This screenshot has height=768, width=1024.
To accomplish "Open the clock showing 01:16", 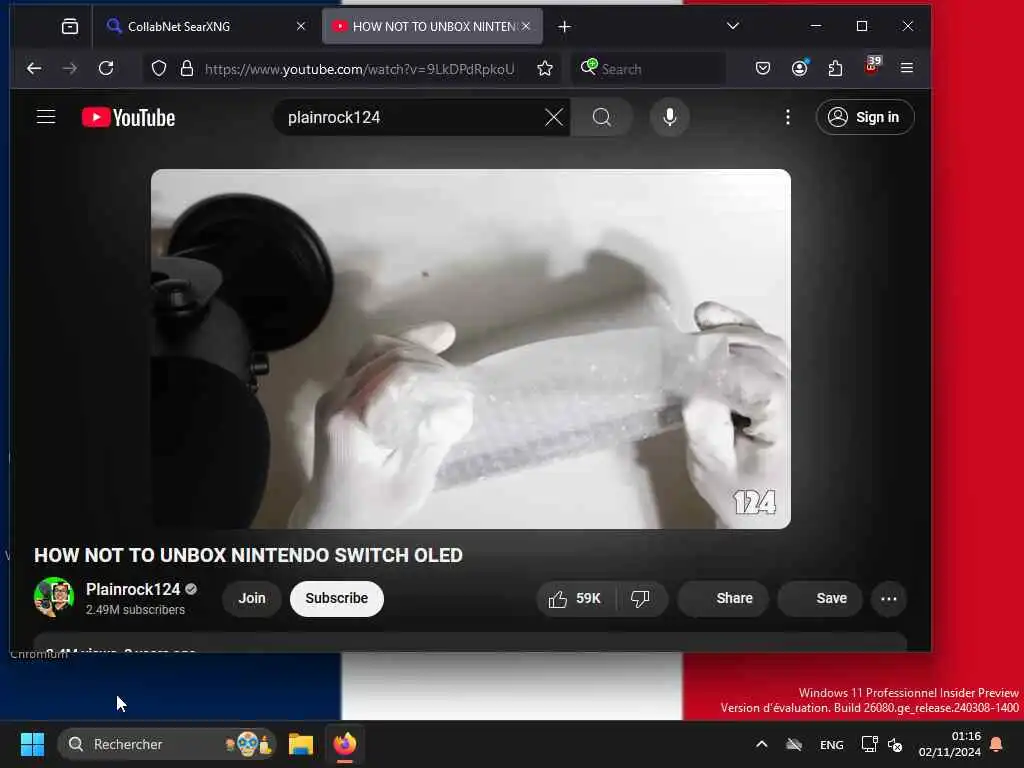I will pyautogui.click(x=950, y=744).
